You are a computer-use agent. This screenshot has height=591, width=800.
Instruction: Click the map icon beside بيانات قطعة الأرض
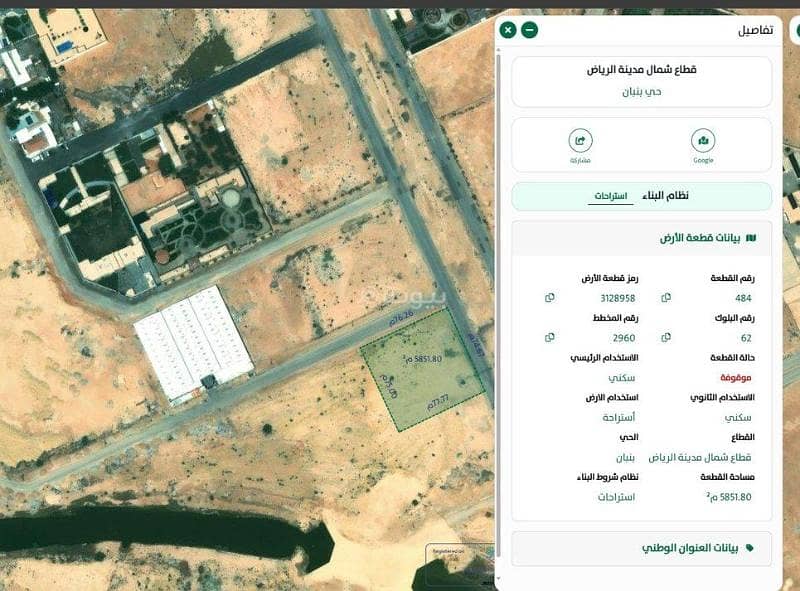click(751, 238)
